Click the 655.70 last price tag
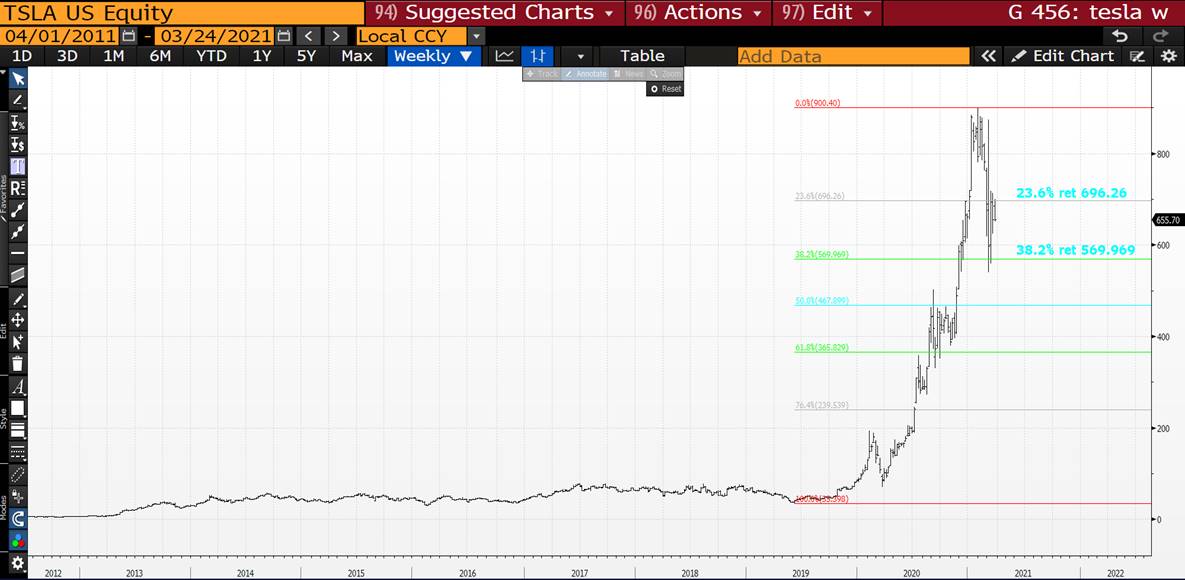Viewport: 1185px width, 580px height. 1168,220
